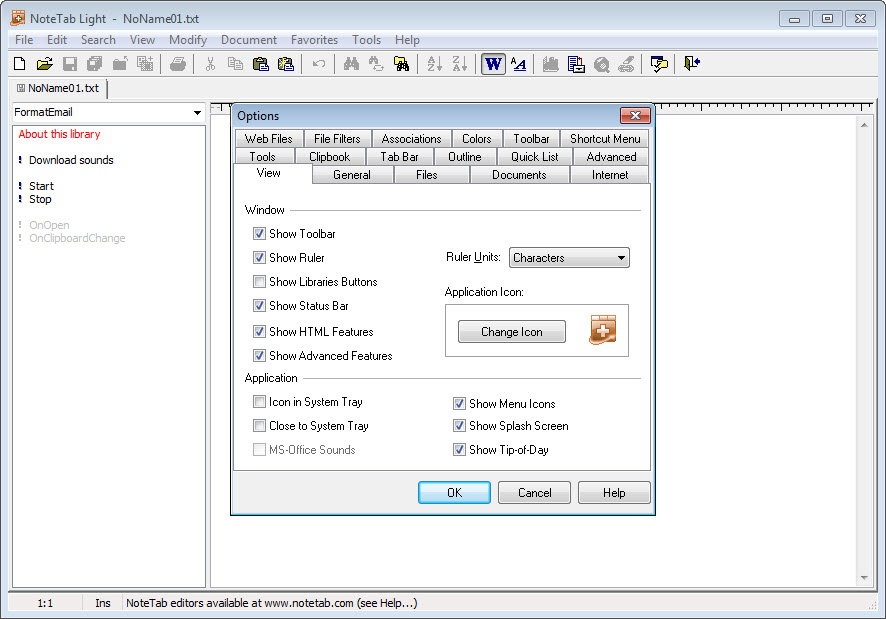Click the Font toggle AA icon
Viewport: 886px width, 619px height.
[518, 64]
